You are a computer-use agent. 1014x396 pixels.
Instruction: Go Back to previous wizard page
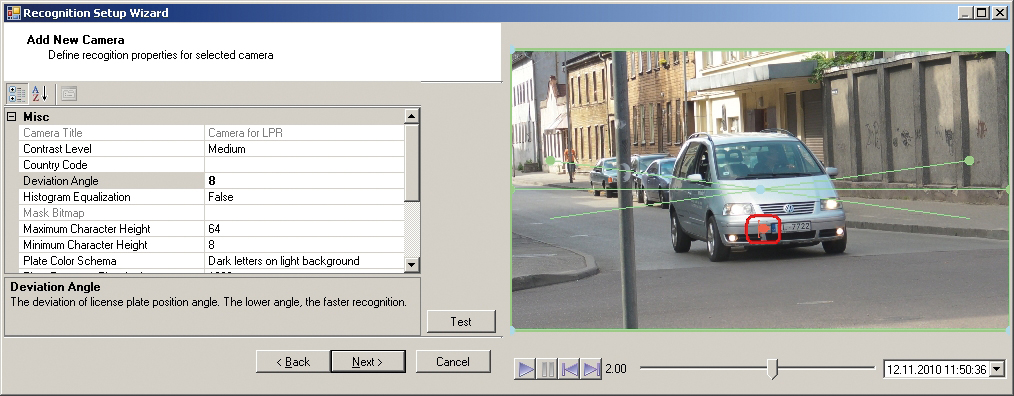(x=293, y=362)
